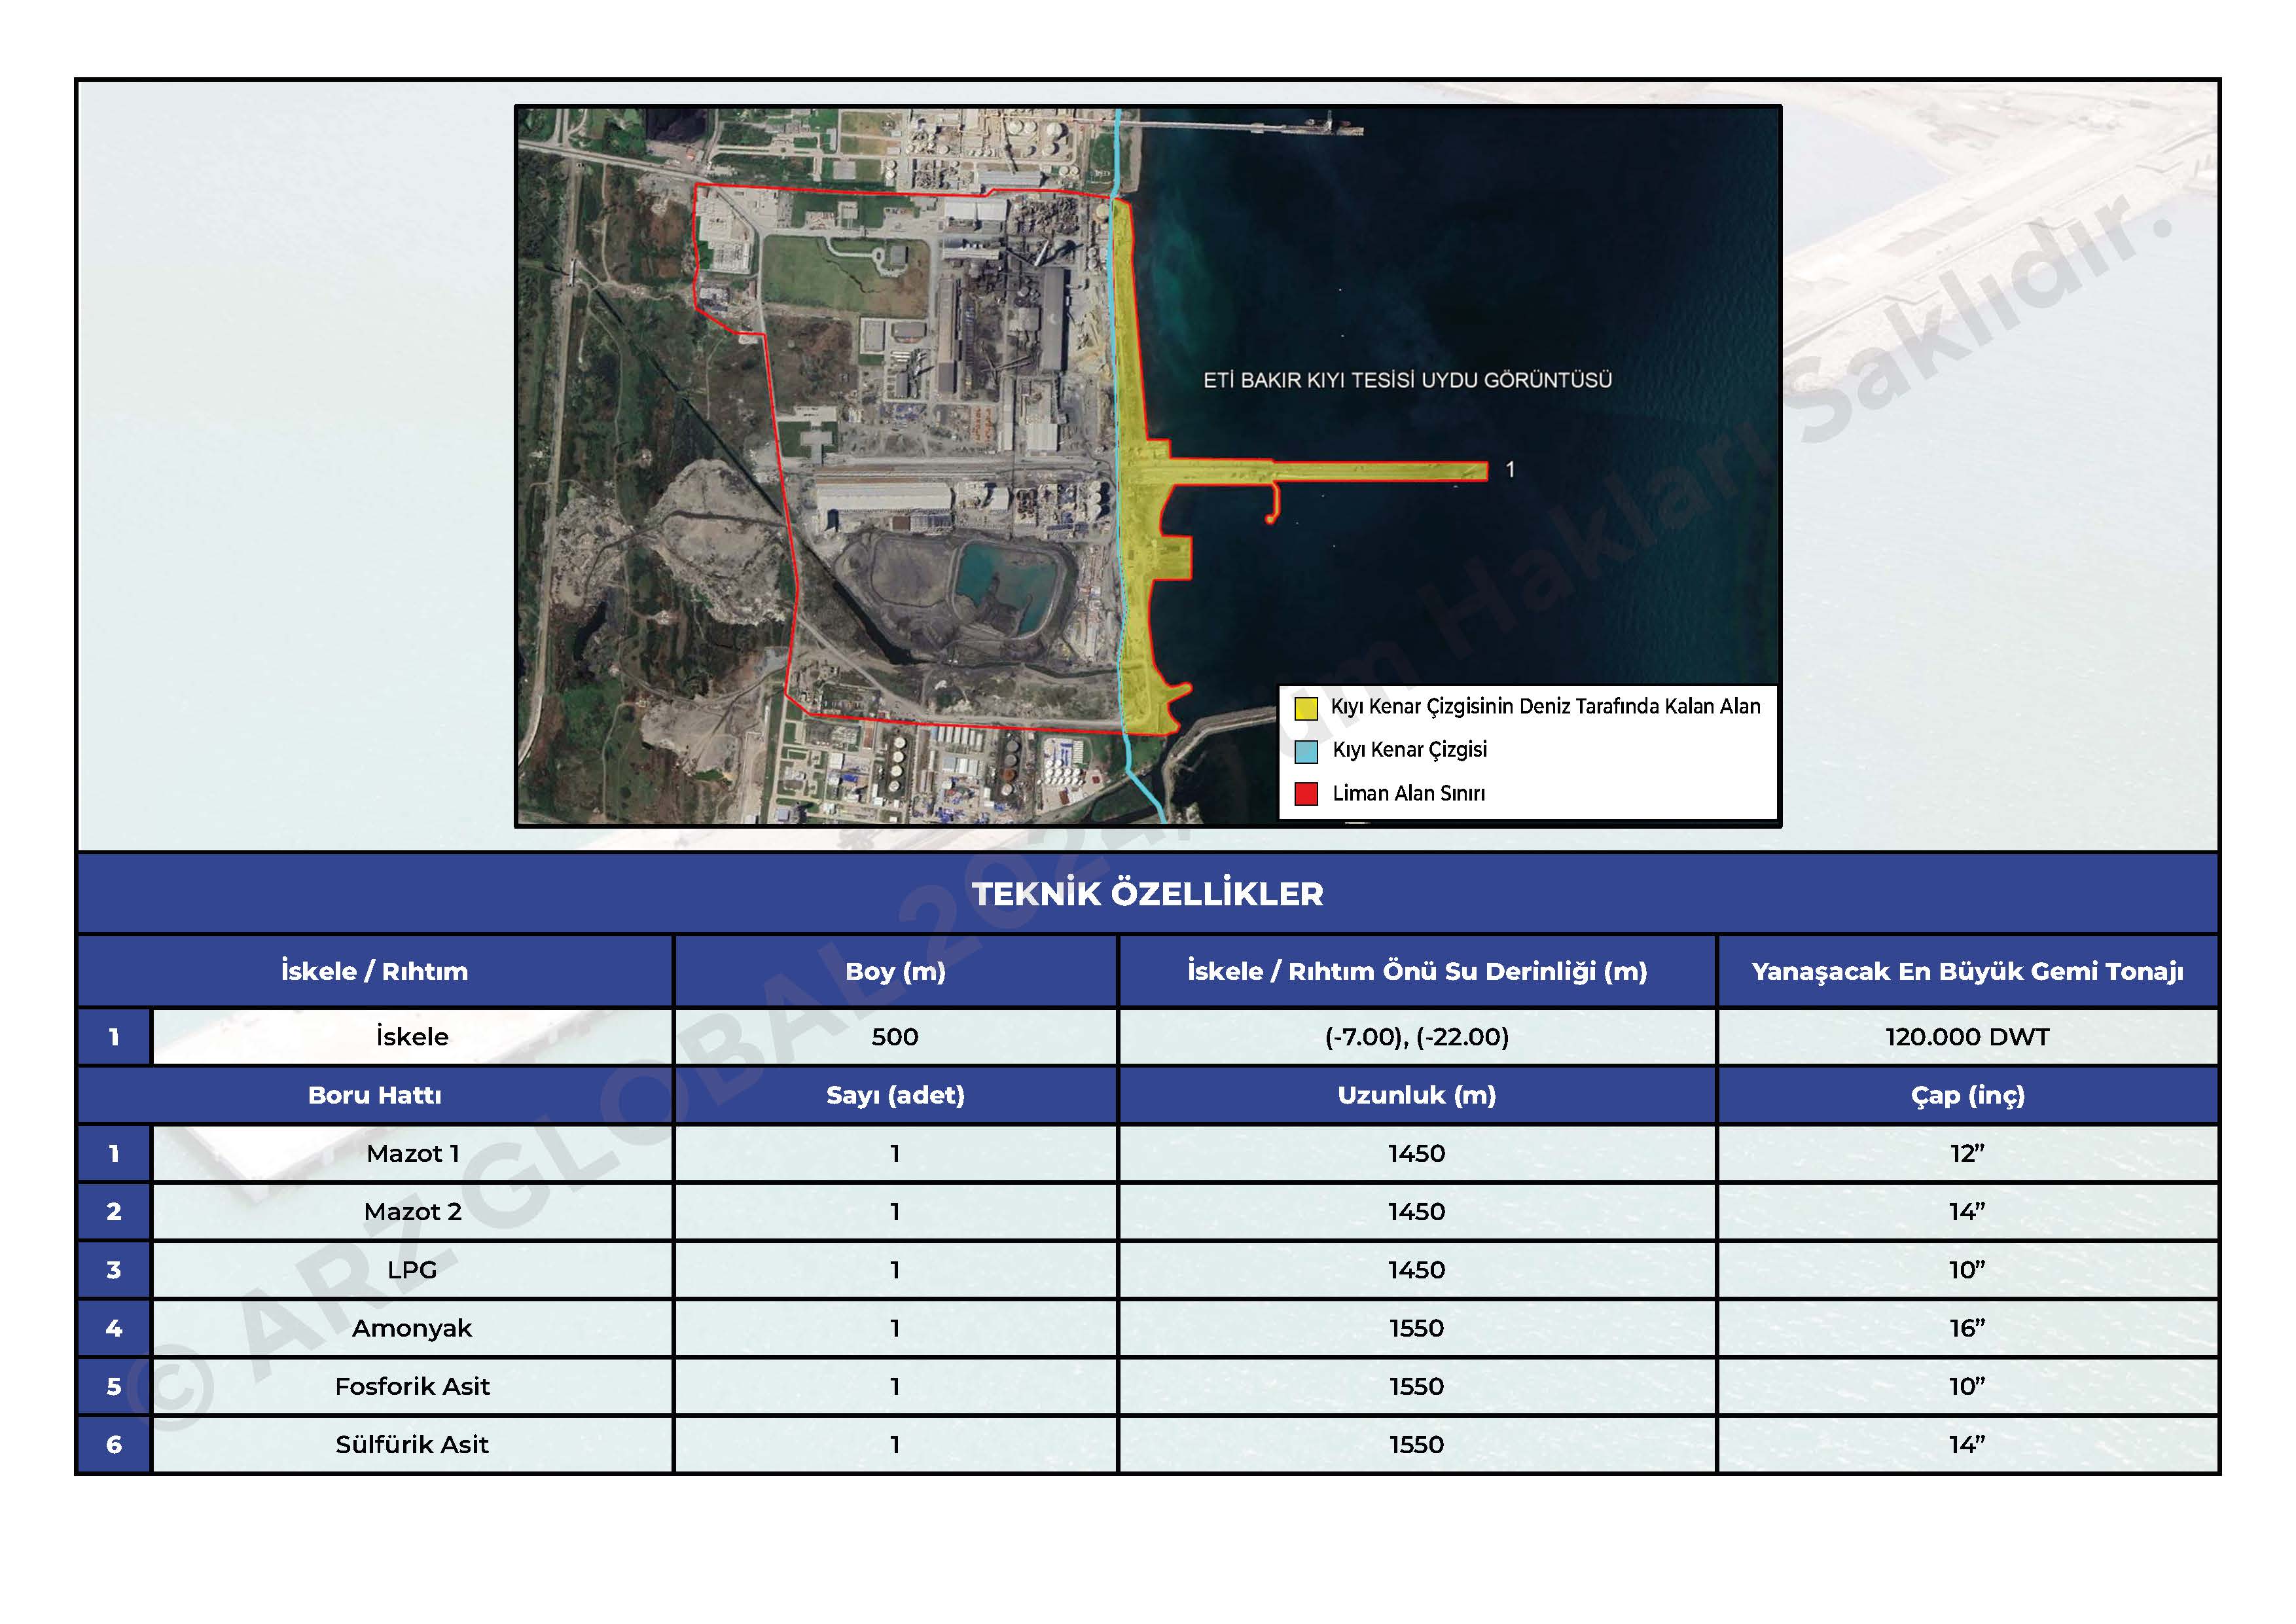Image resolution: width=2296 pixels, height=1624 pixels.
Task: Select the satellite image of the facility
Action: (1148, 466)
